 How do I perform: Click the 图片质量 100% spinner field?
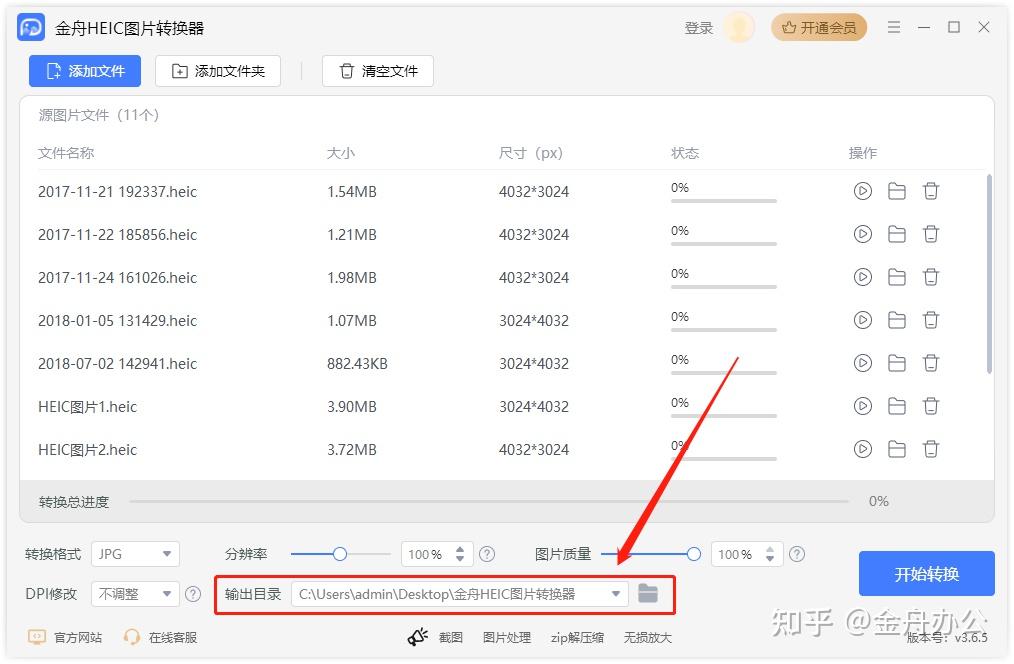coord(747,554)
